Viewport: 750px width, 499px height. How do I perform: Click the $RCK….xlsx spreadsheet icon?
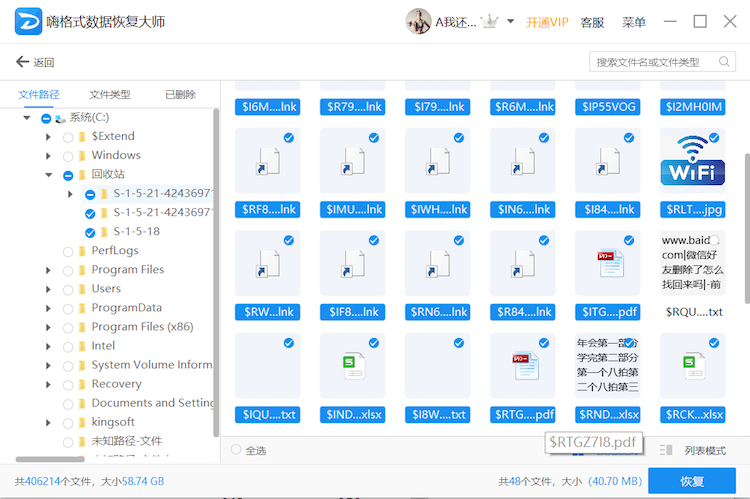(692, 366)
